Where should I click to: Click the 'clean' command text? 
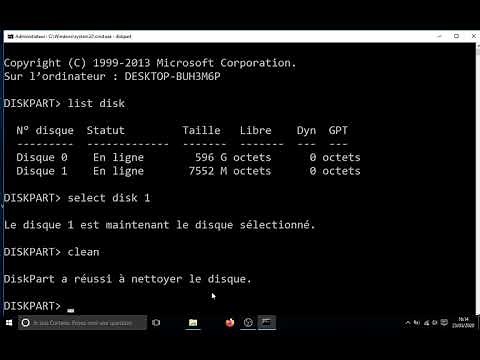pyautogui.click(x=83, y=252)
